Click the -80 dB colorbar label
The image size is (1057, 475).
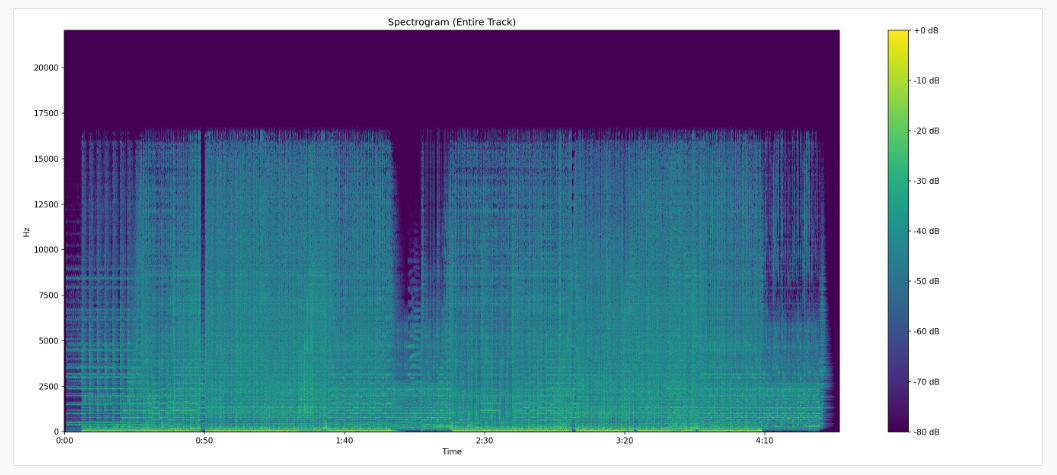(926, 431)
